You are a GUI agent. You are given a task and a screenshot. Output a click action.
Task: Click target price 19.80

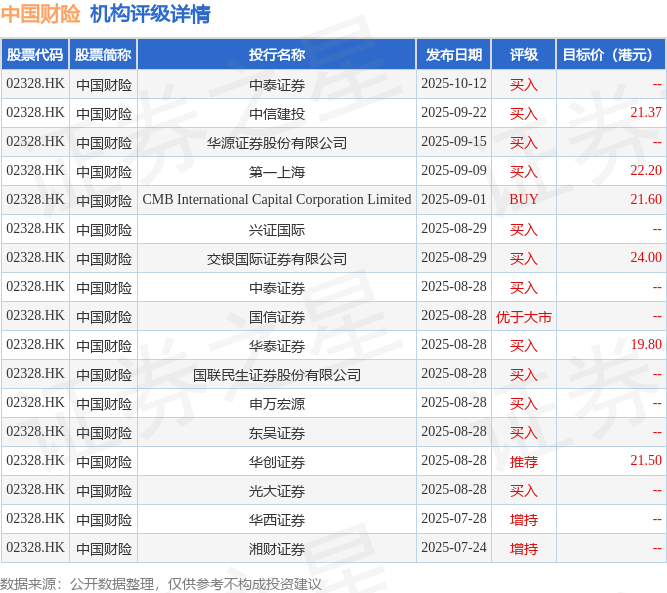click(646, 344)
